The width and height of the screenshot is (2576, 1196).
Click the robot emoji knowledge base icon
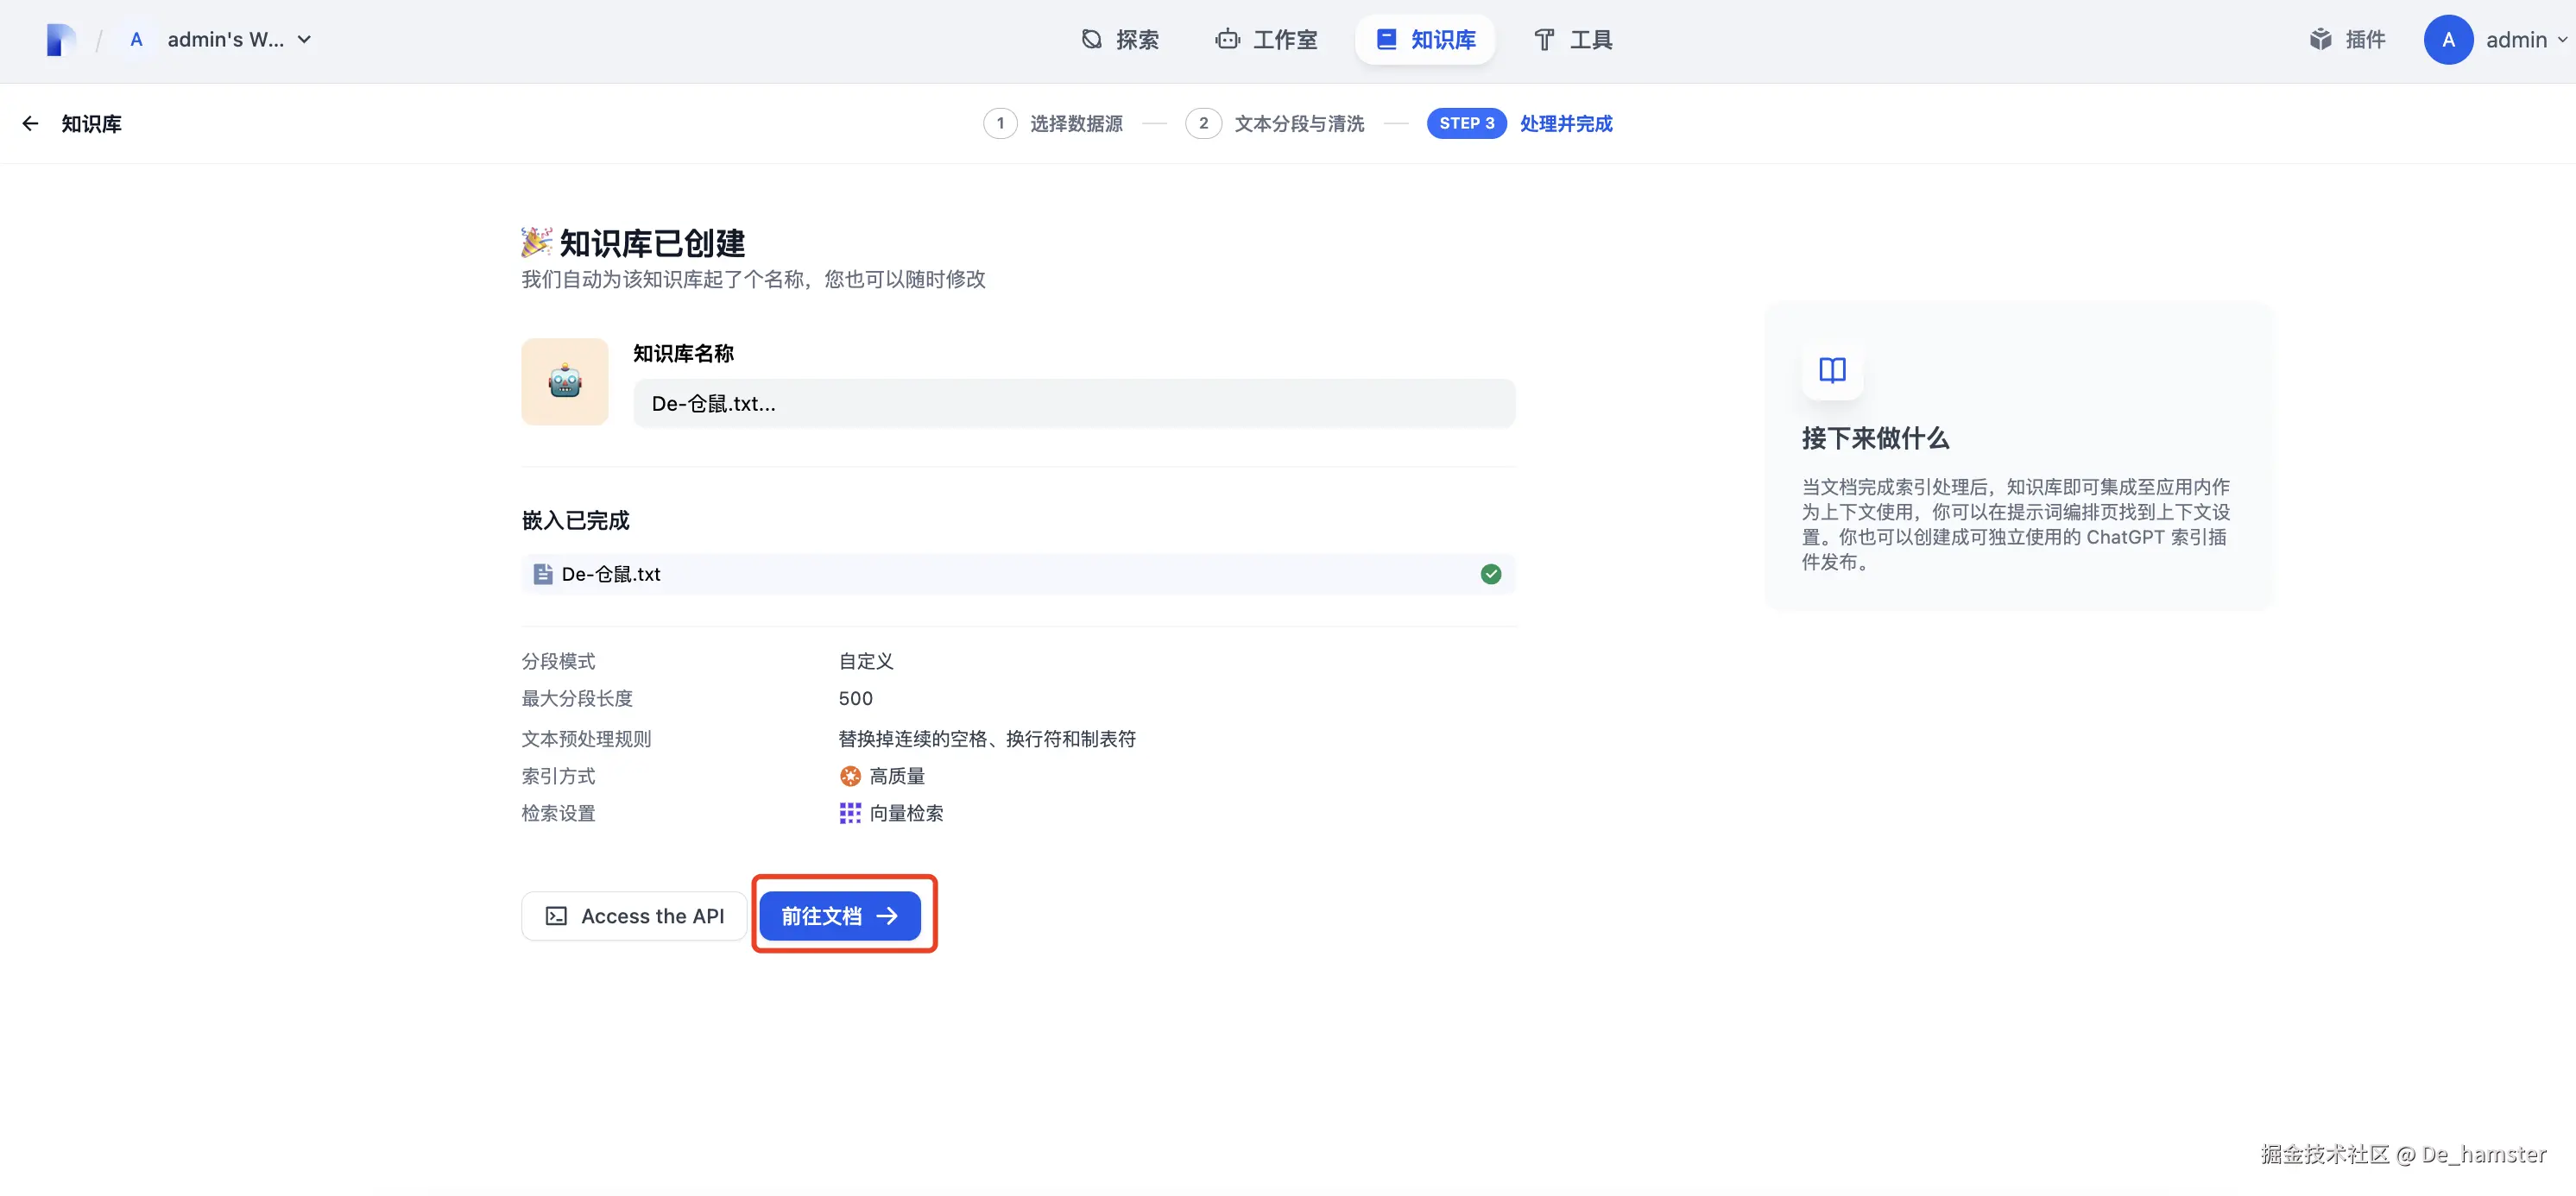click(565, 382)
